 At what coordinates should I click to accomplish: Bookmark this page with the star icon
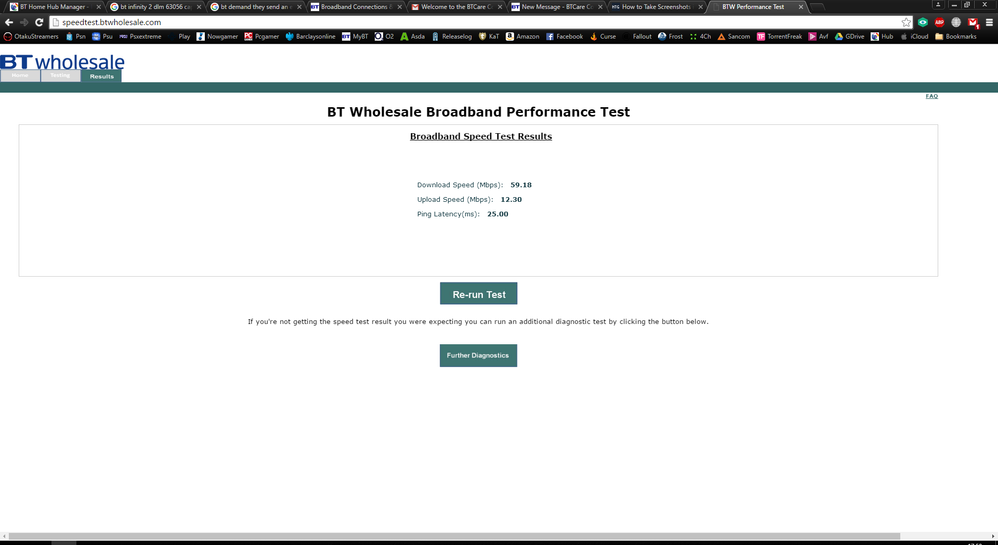(x=906, y=22)
